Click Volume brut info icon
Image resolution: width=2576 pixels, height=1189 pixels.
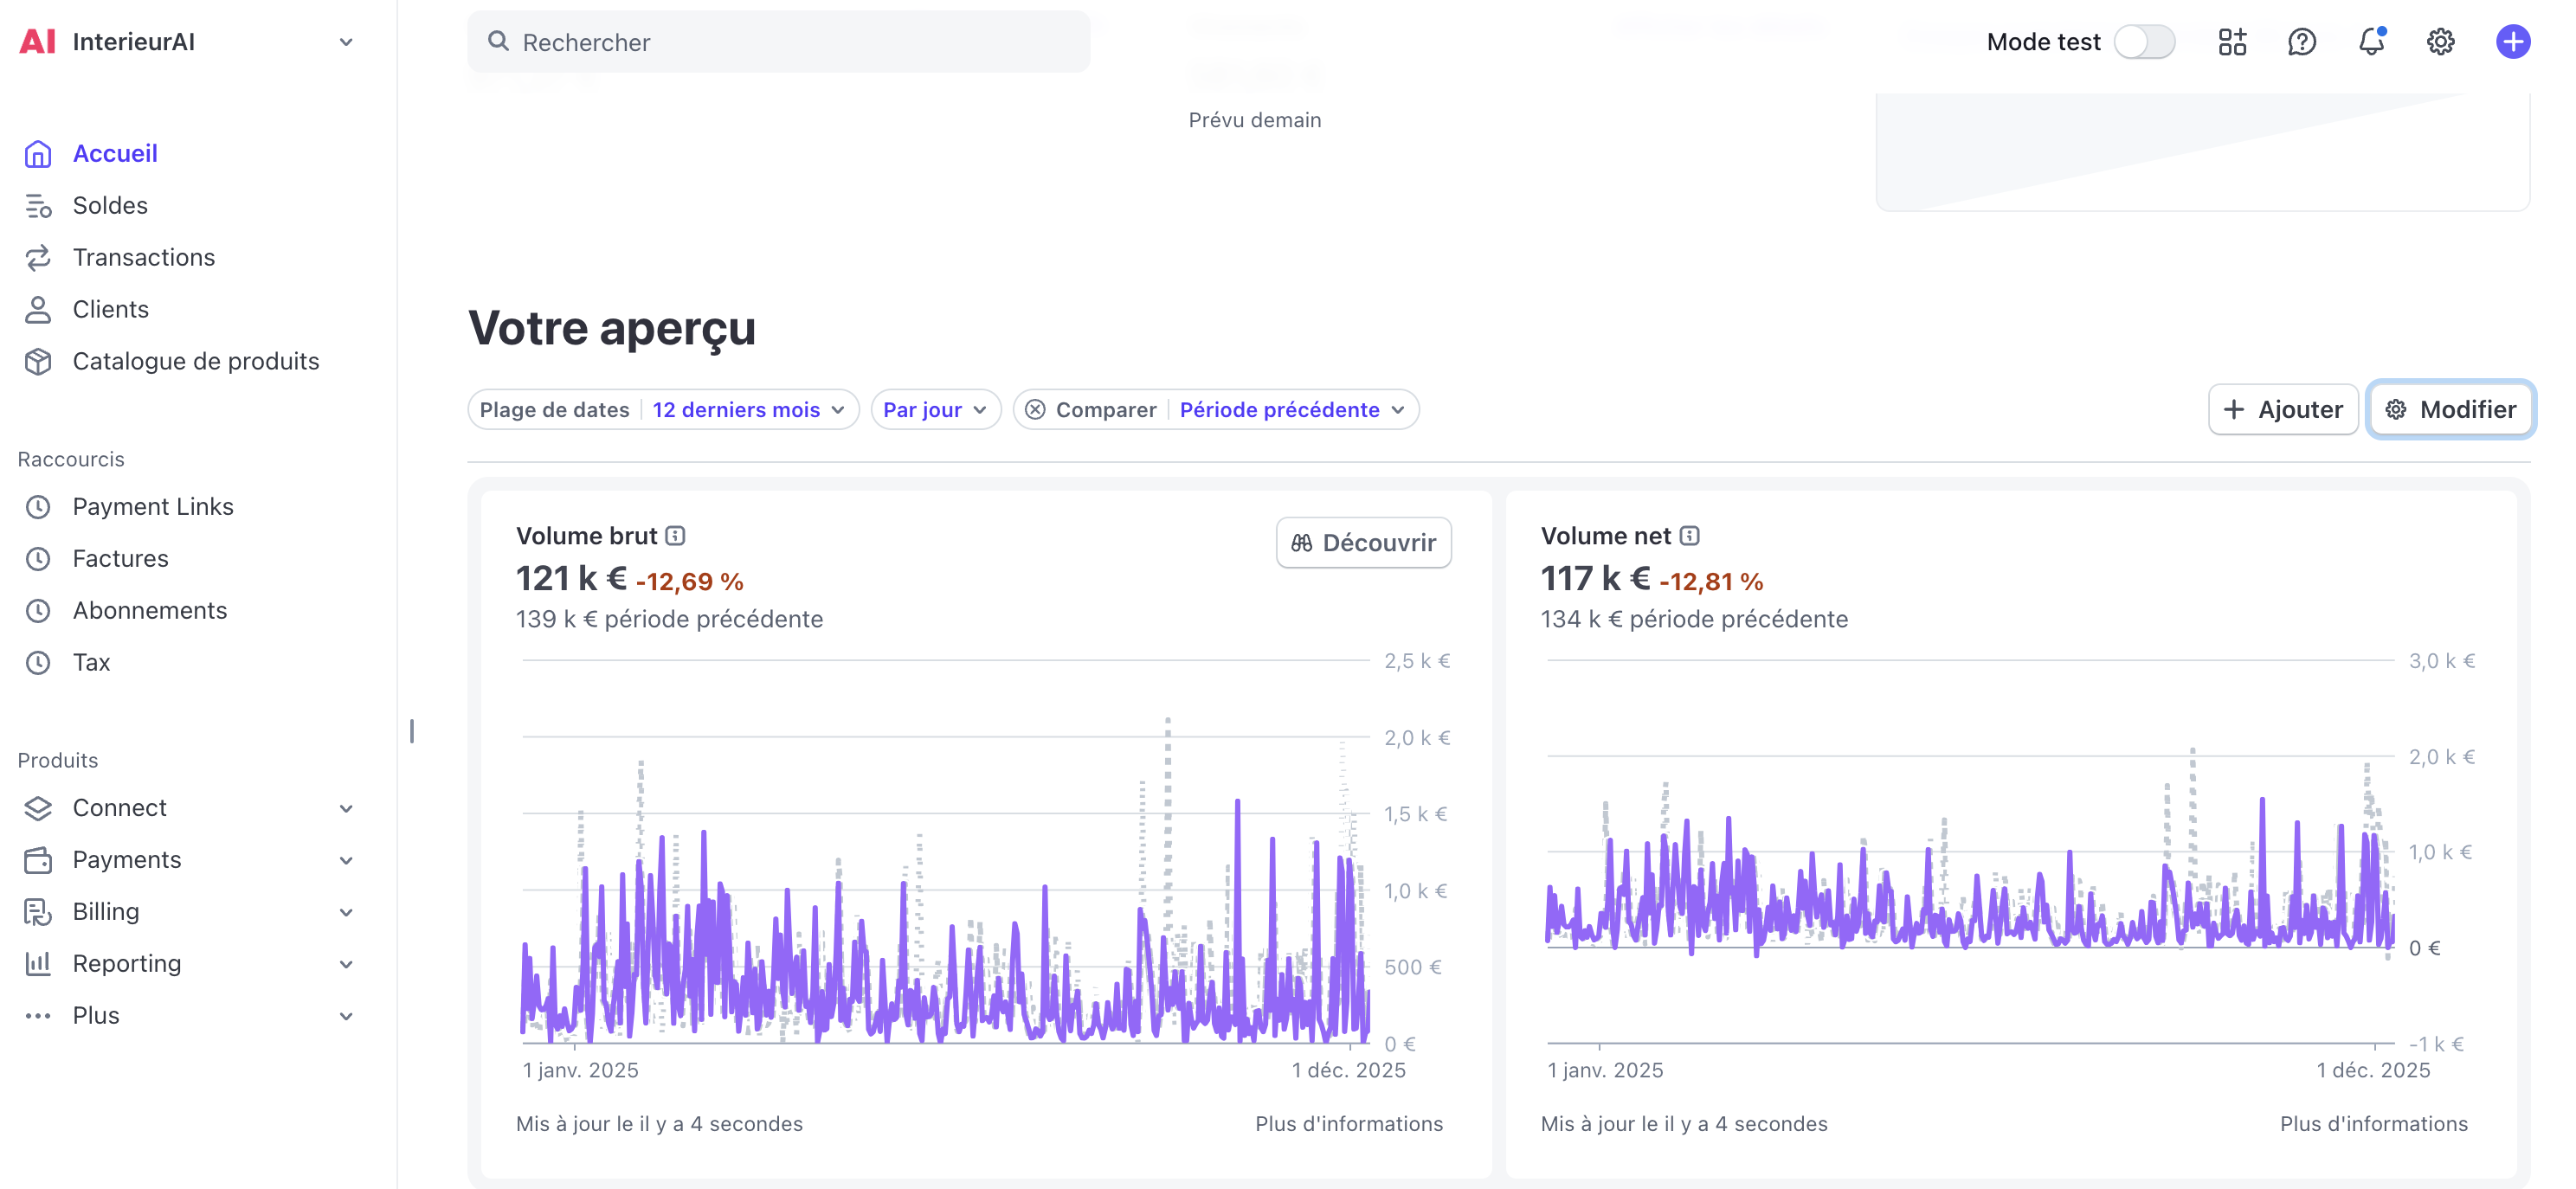(x=676, y=536)
